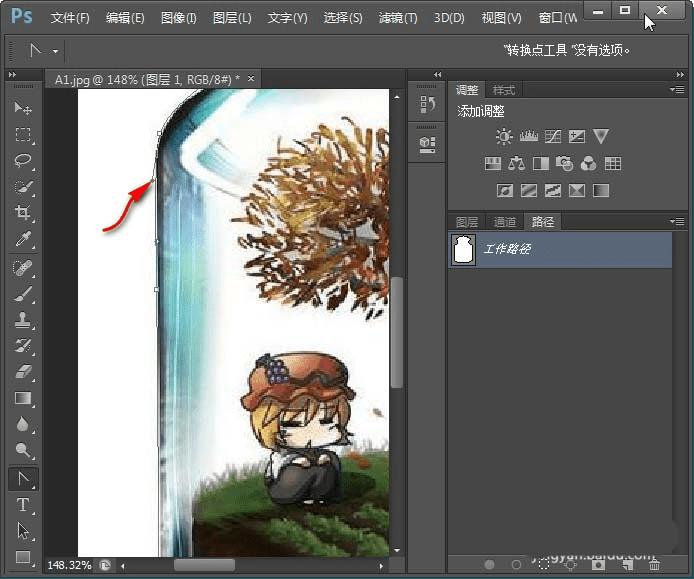Activate the Horizontal Type tool
The height and width of the screenshot is (579, 694).
coord(23,505)
